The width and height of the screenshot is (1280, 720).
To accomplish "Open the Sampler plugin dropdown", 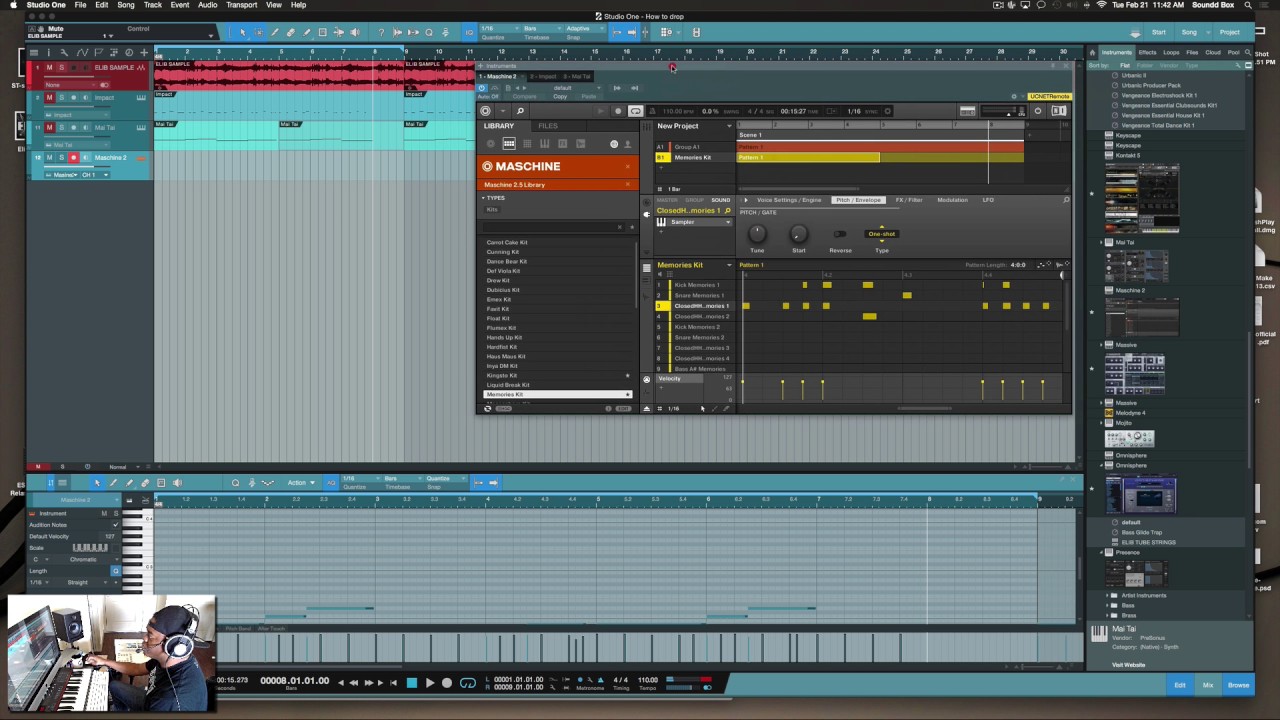I will [x=699, y=222].
